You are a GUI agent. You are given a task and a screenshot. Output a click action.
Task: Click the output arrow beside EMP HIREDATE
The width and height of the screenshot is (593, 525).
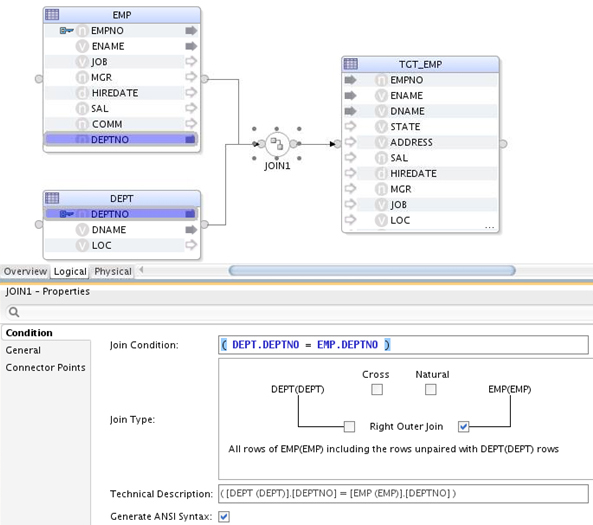coord(191,92)
